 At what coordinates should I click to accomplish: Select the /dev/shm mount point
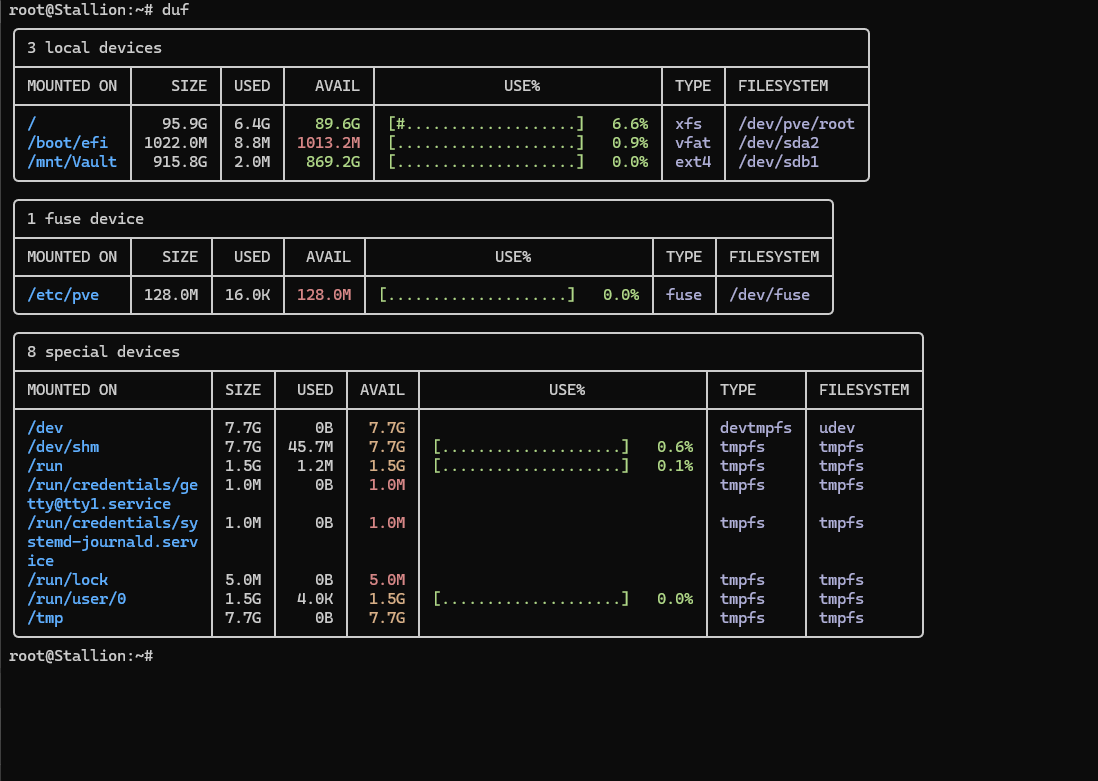[x=63, y=447]
